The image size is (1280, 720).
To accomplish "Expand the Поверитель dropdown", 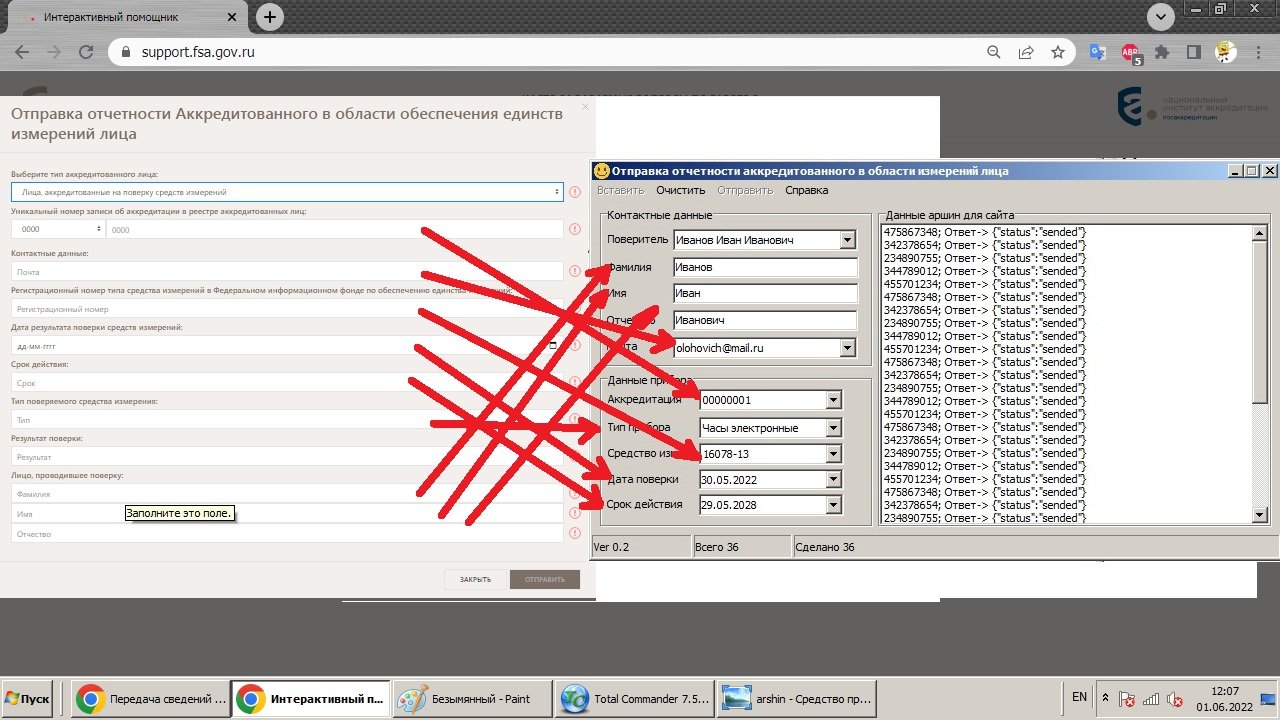I will [x=848, y=240].
